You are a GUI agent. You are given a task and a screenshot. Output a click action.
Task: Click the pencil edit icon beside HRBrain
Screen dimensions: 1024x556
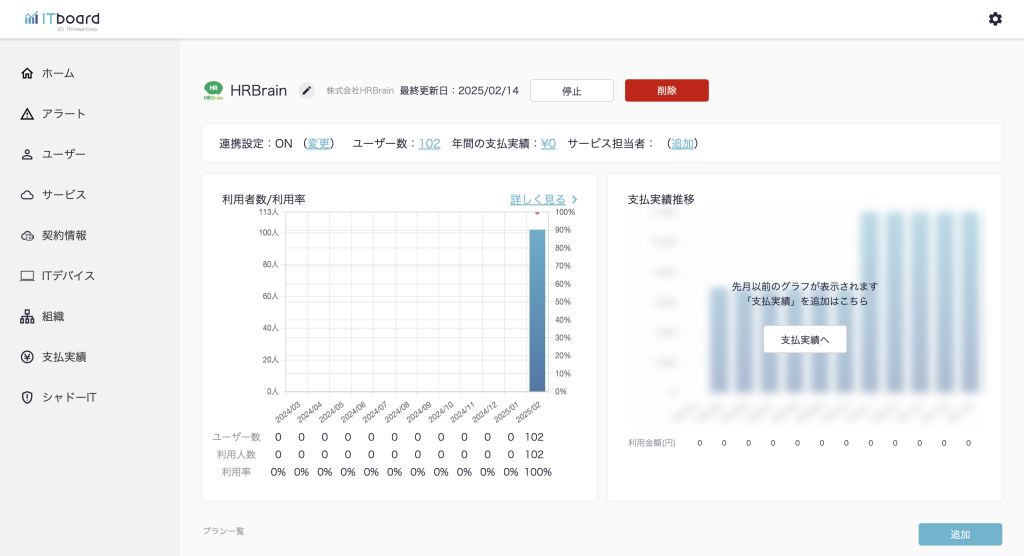pos(307,91)
